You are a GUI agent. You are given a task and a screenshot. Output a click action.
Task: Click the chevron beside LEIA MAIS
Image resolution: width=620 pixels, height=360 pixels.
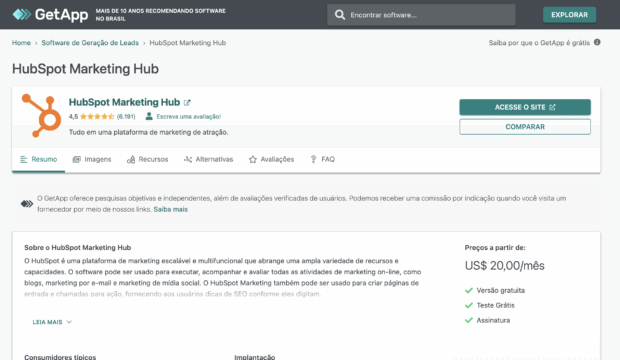pos(69,322)
